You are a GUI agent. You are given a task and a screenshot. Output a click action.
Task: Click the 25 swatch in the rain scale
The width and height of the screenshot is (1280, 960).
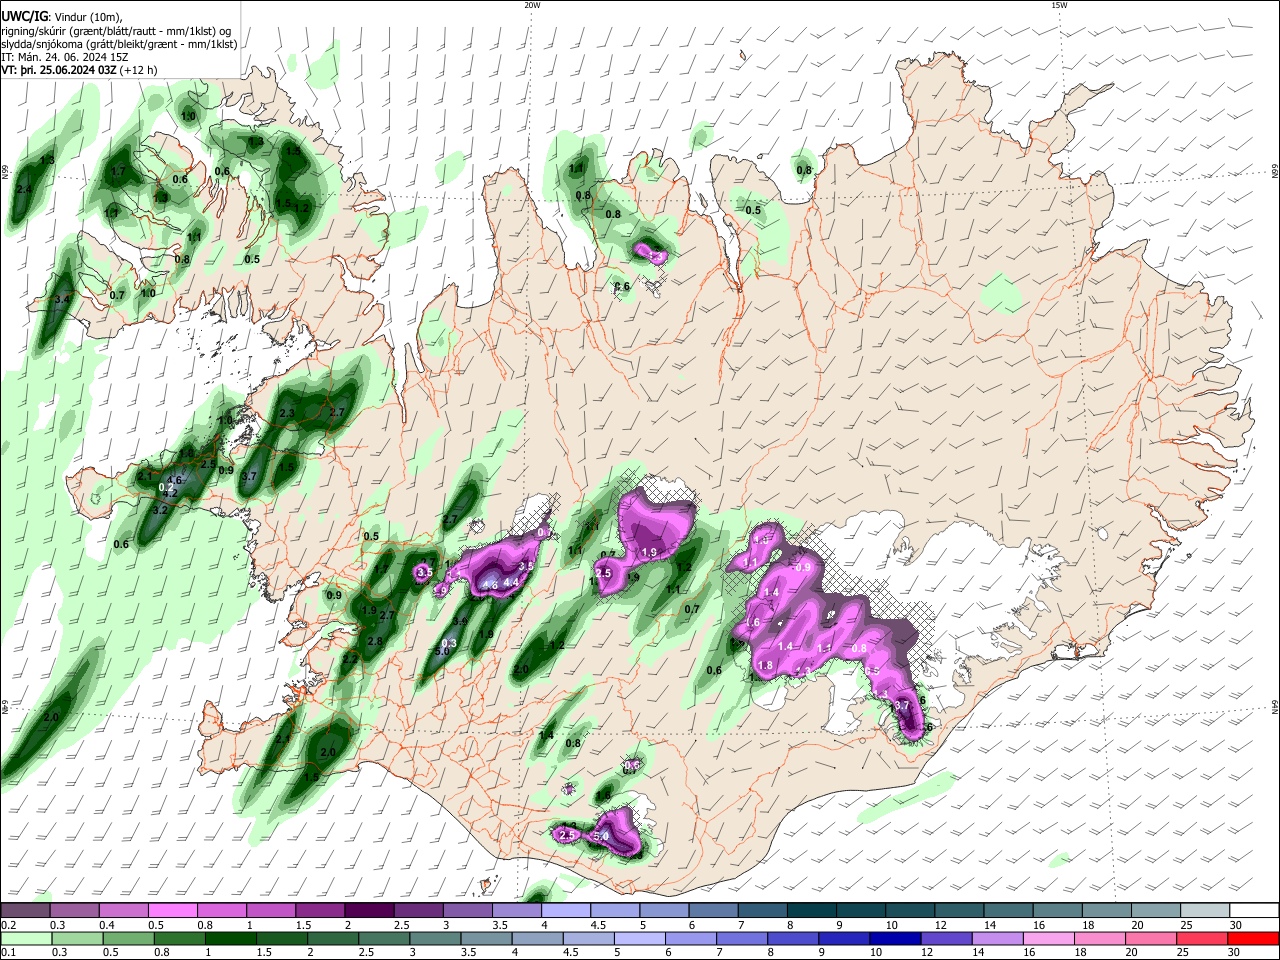tap(1204, 939)
